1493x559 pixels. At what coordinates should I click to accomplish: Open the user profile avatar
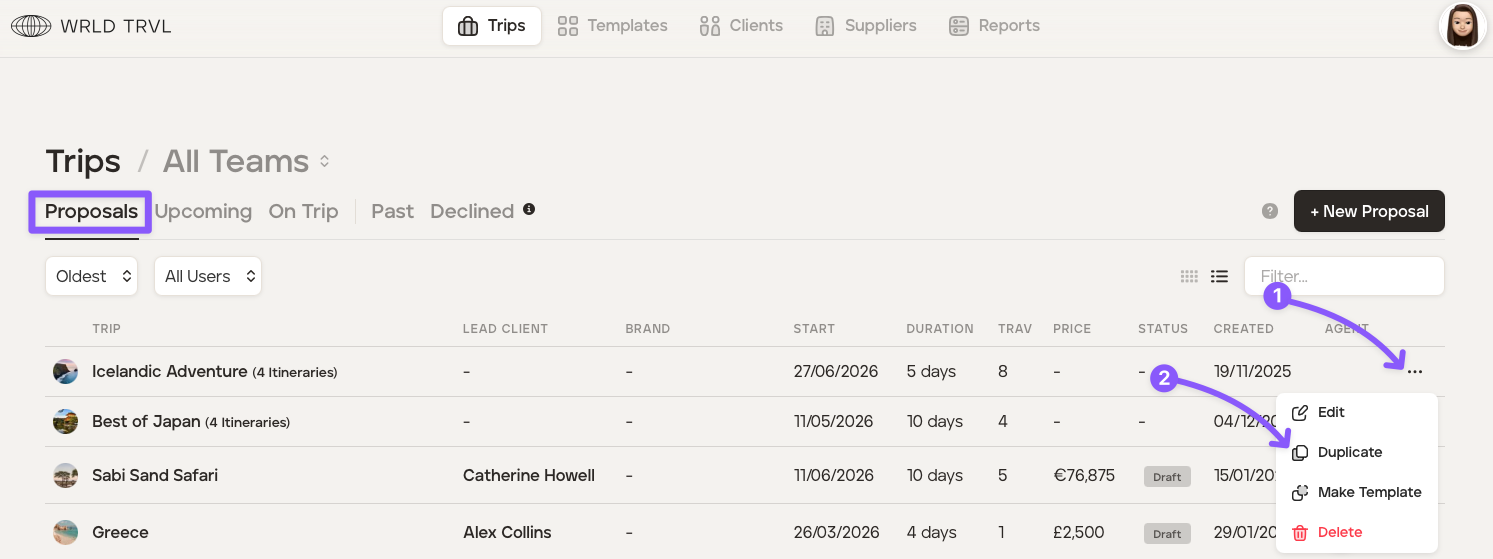click(x=1462, y=26)
